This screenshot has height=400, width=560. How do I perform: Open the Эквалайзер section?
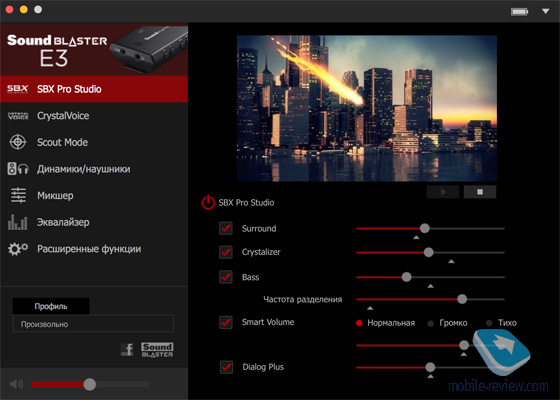point(94,222)
